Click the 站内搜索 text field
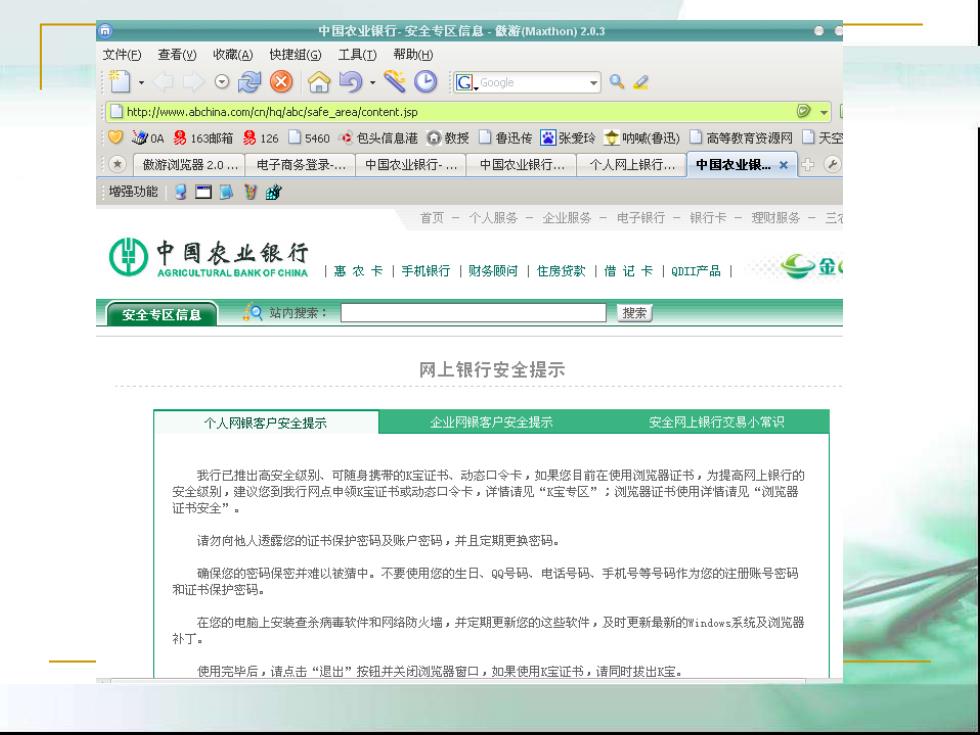The width and height of the screenshot is (980, 735). pyautogui.click(x=473, y=312)
